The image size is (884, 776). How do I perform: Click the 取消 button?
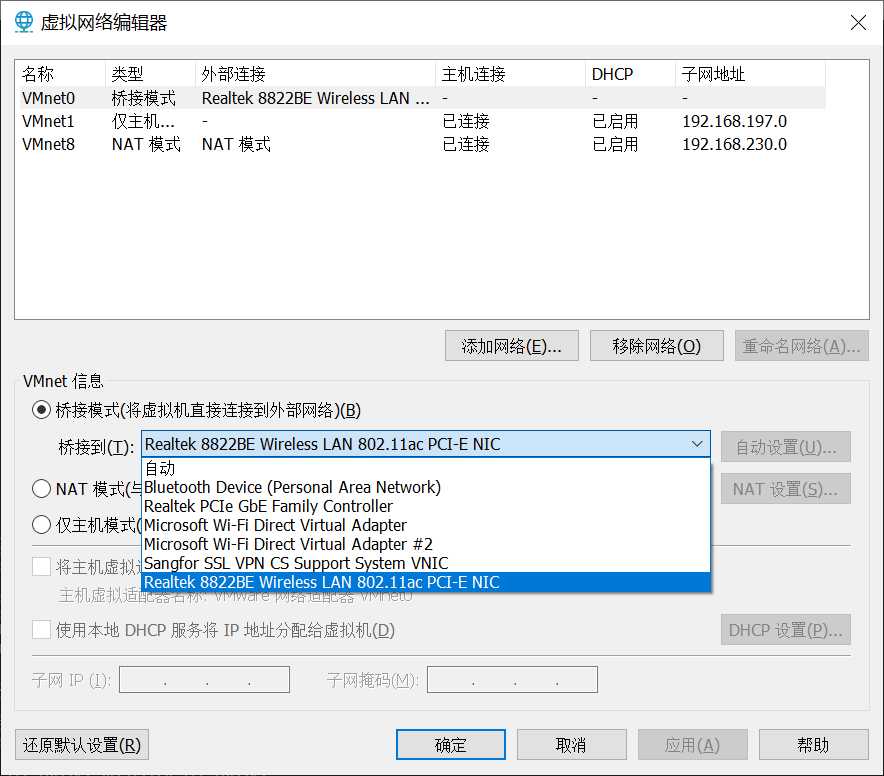[x=572, y=745]
